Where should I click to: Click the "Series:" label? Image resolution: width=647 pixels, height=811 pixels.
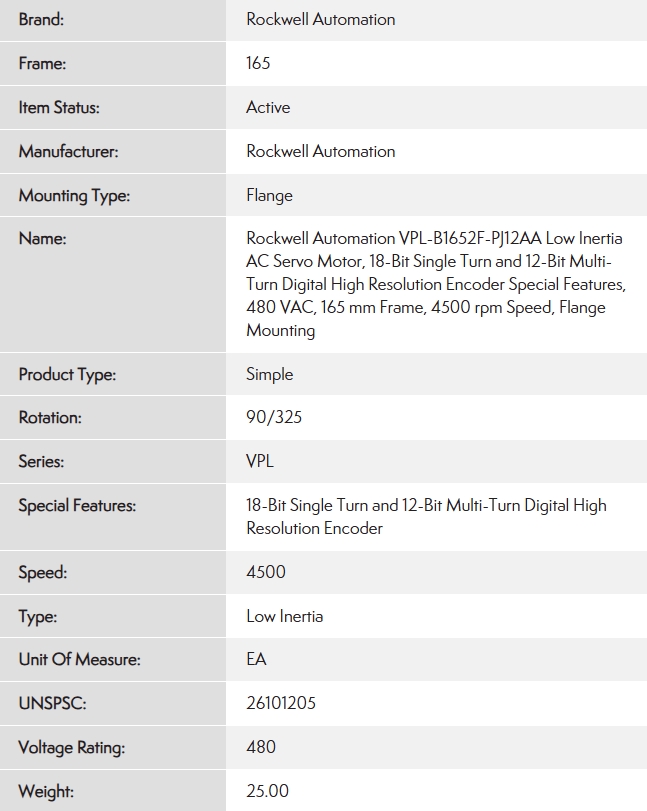click(x=41, y=461)
